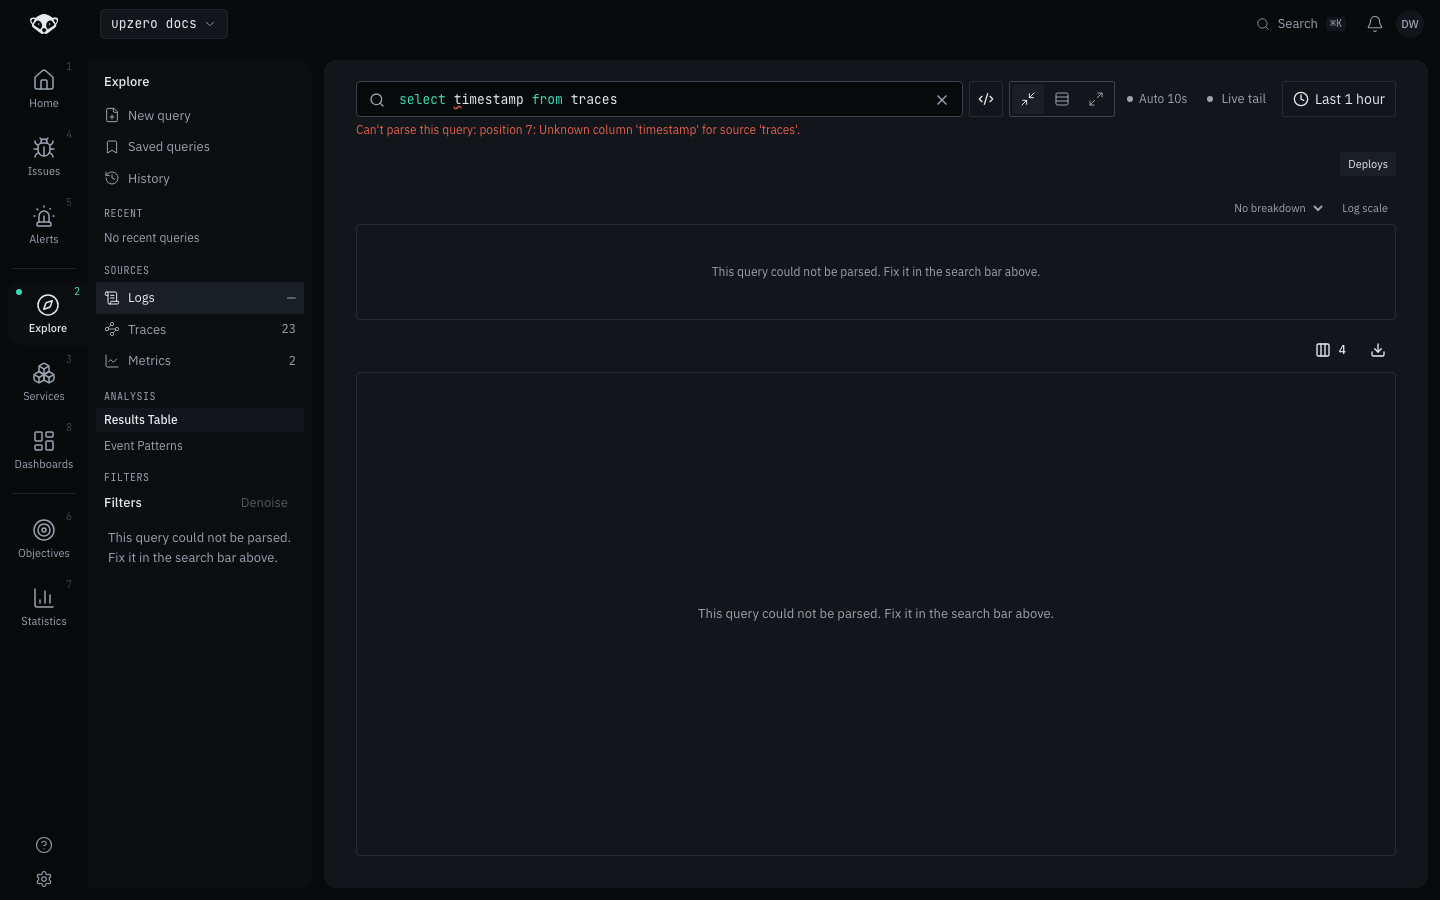Open Services cubes icon

tap(44, 373)
